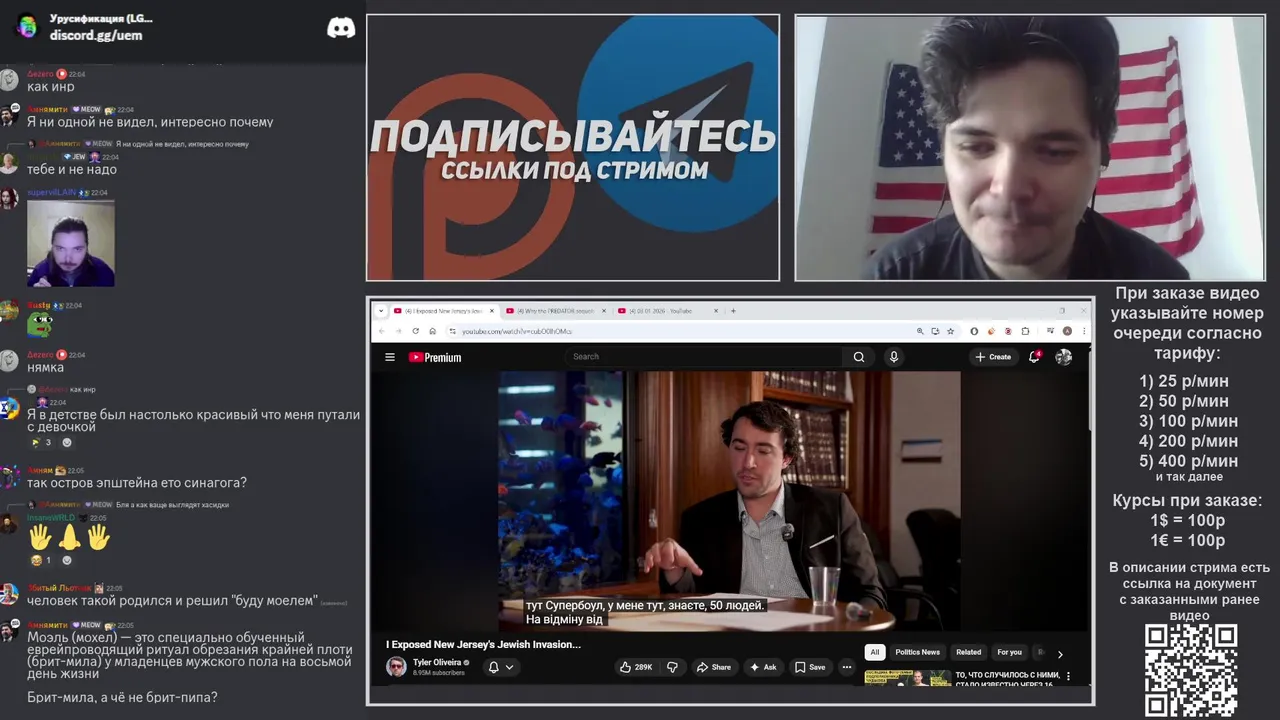Click the discord.gg/uem invite text

(x=96, y=35)
